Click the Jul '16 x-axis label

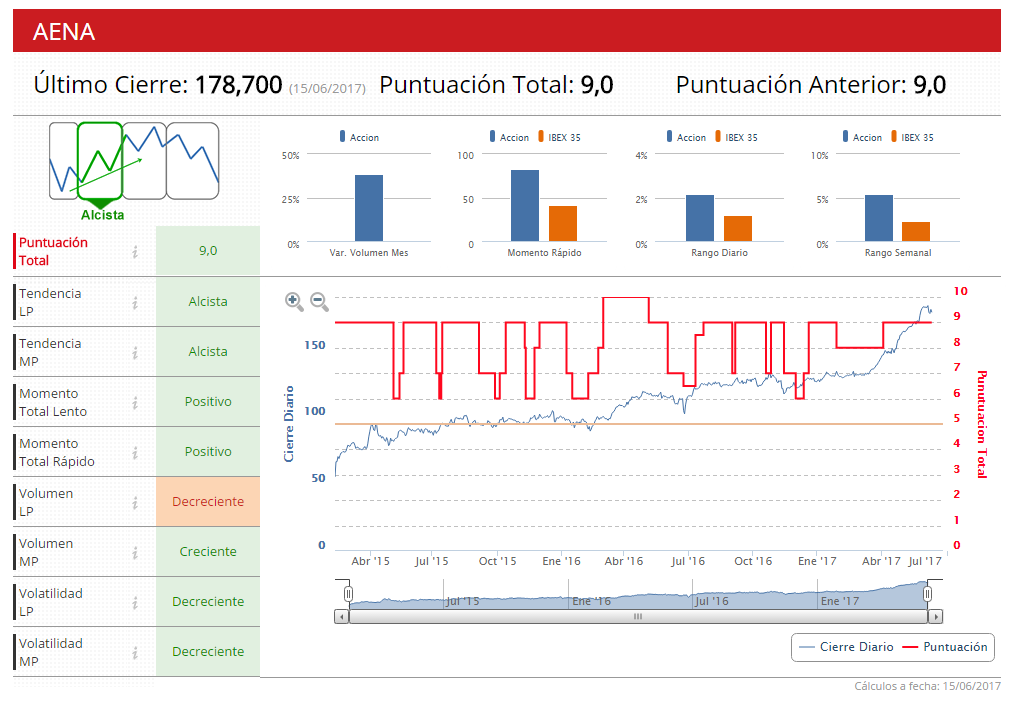click(688, 561)
